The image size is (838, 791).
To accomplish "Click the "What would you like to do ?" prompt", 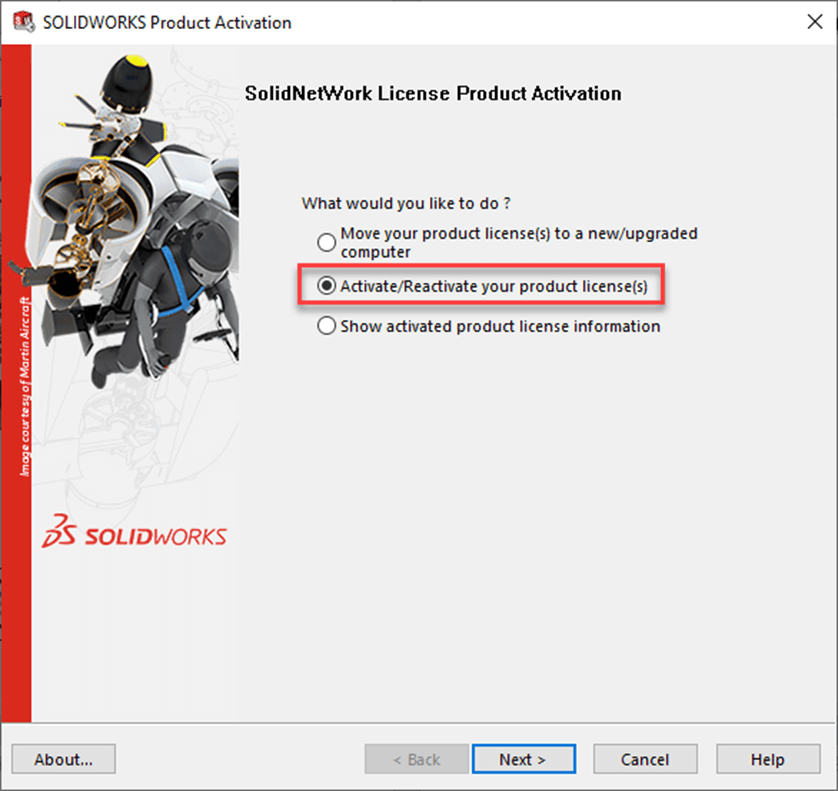I will (x=407, y=203).
